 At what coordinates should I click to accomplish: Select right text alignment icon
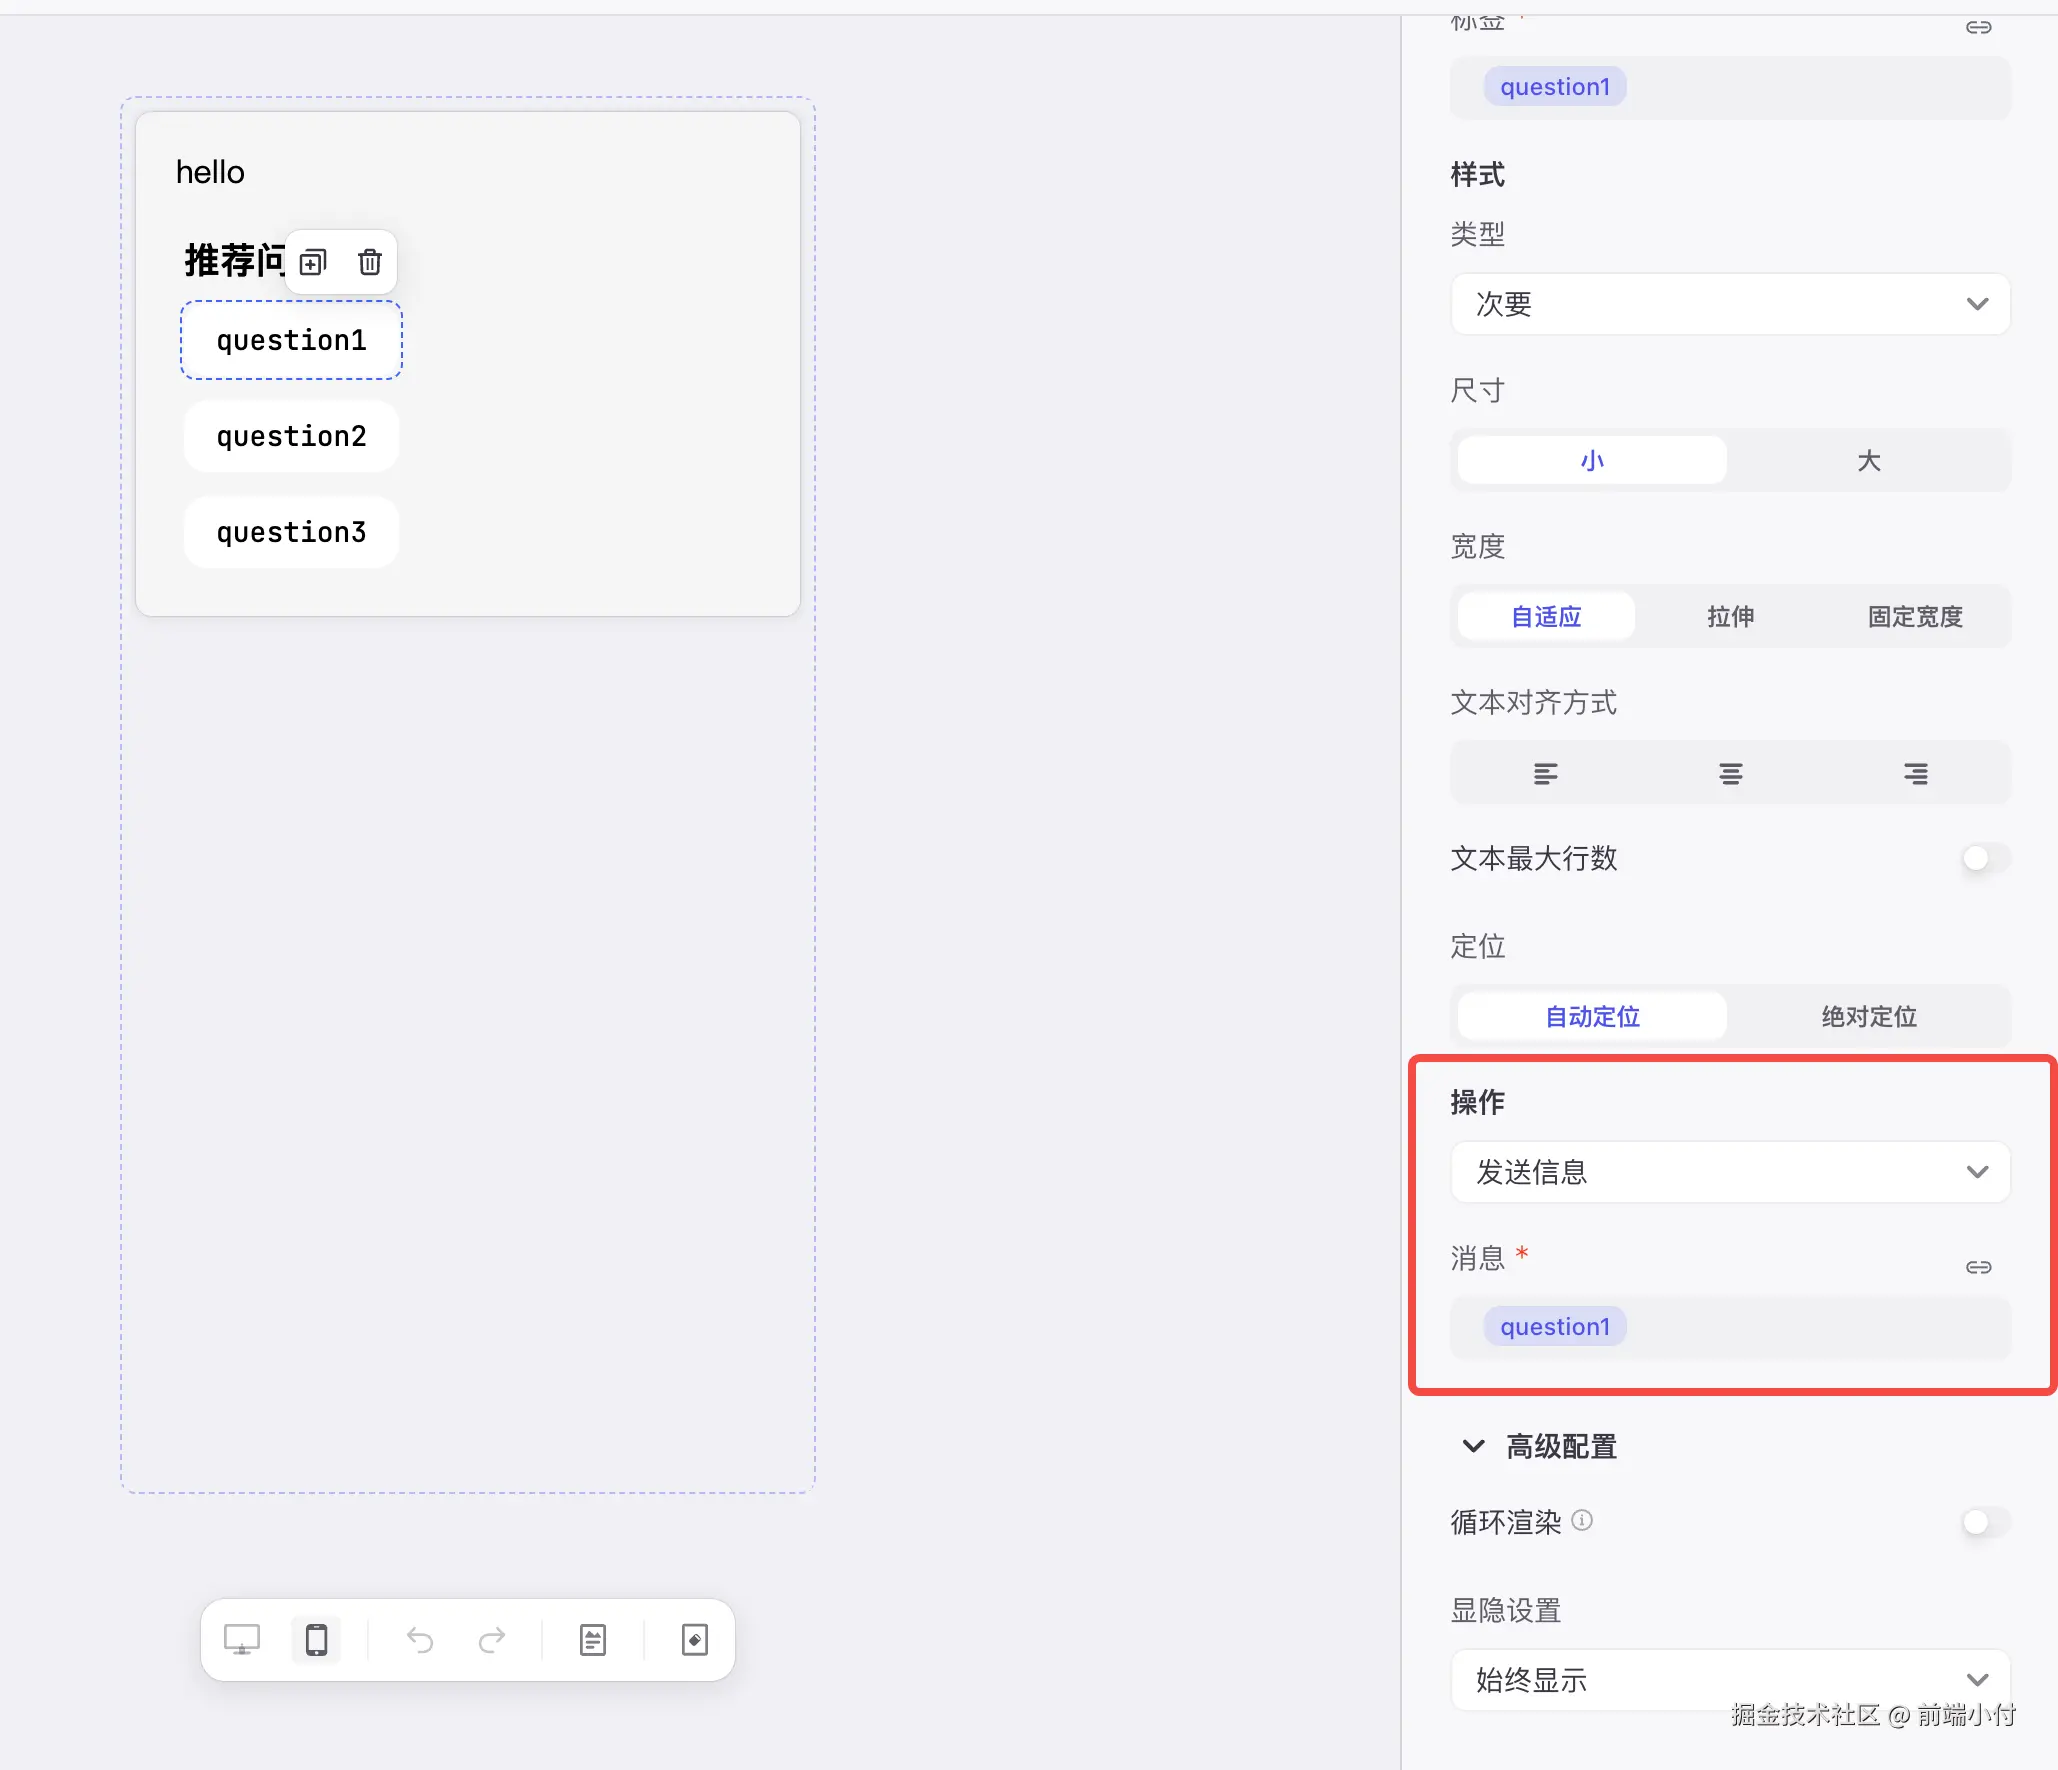(1915, 773)
